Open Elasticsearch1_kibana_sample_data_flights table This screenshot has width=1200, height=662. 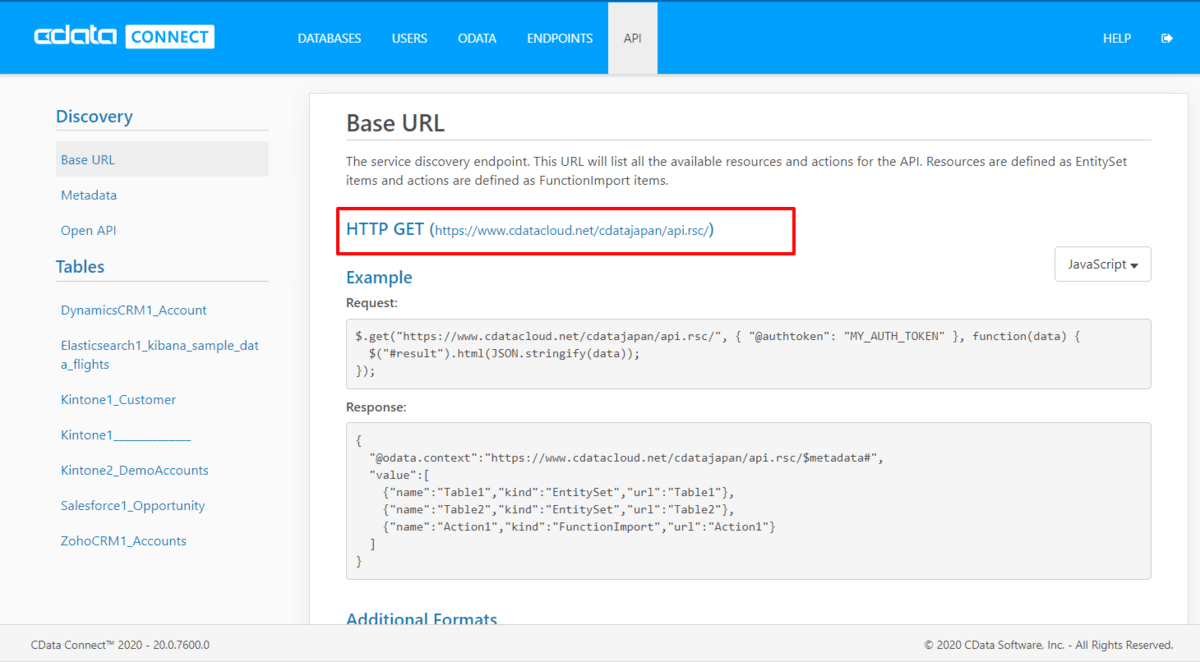click(x=160, y=355)
